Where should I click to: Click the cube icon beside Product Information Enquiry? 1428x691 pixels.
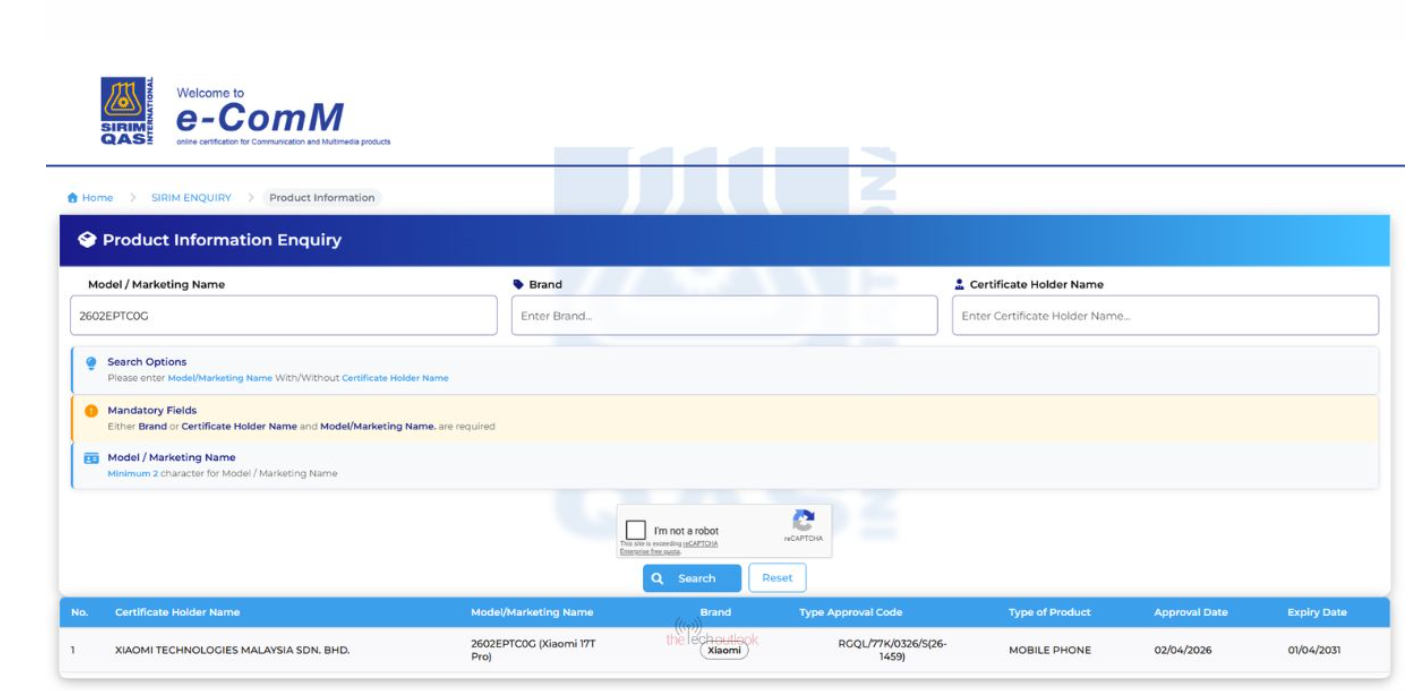[x=88, y=240]
